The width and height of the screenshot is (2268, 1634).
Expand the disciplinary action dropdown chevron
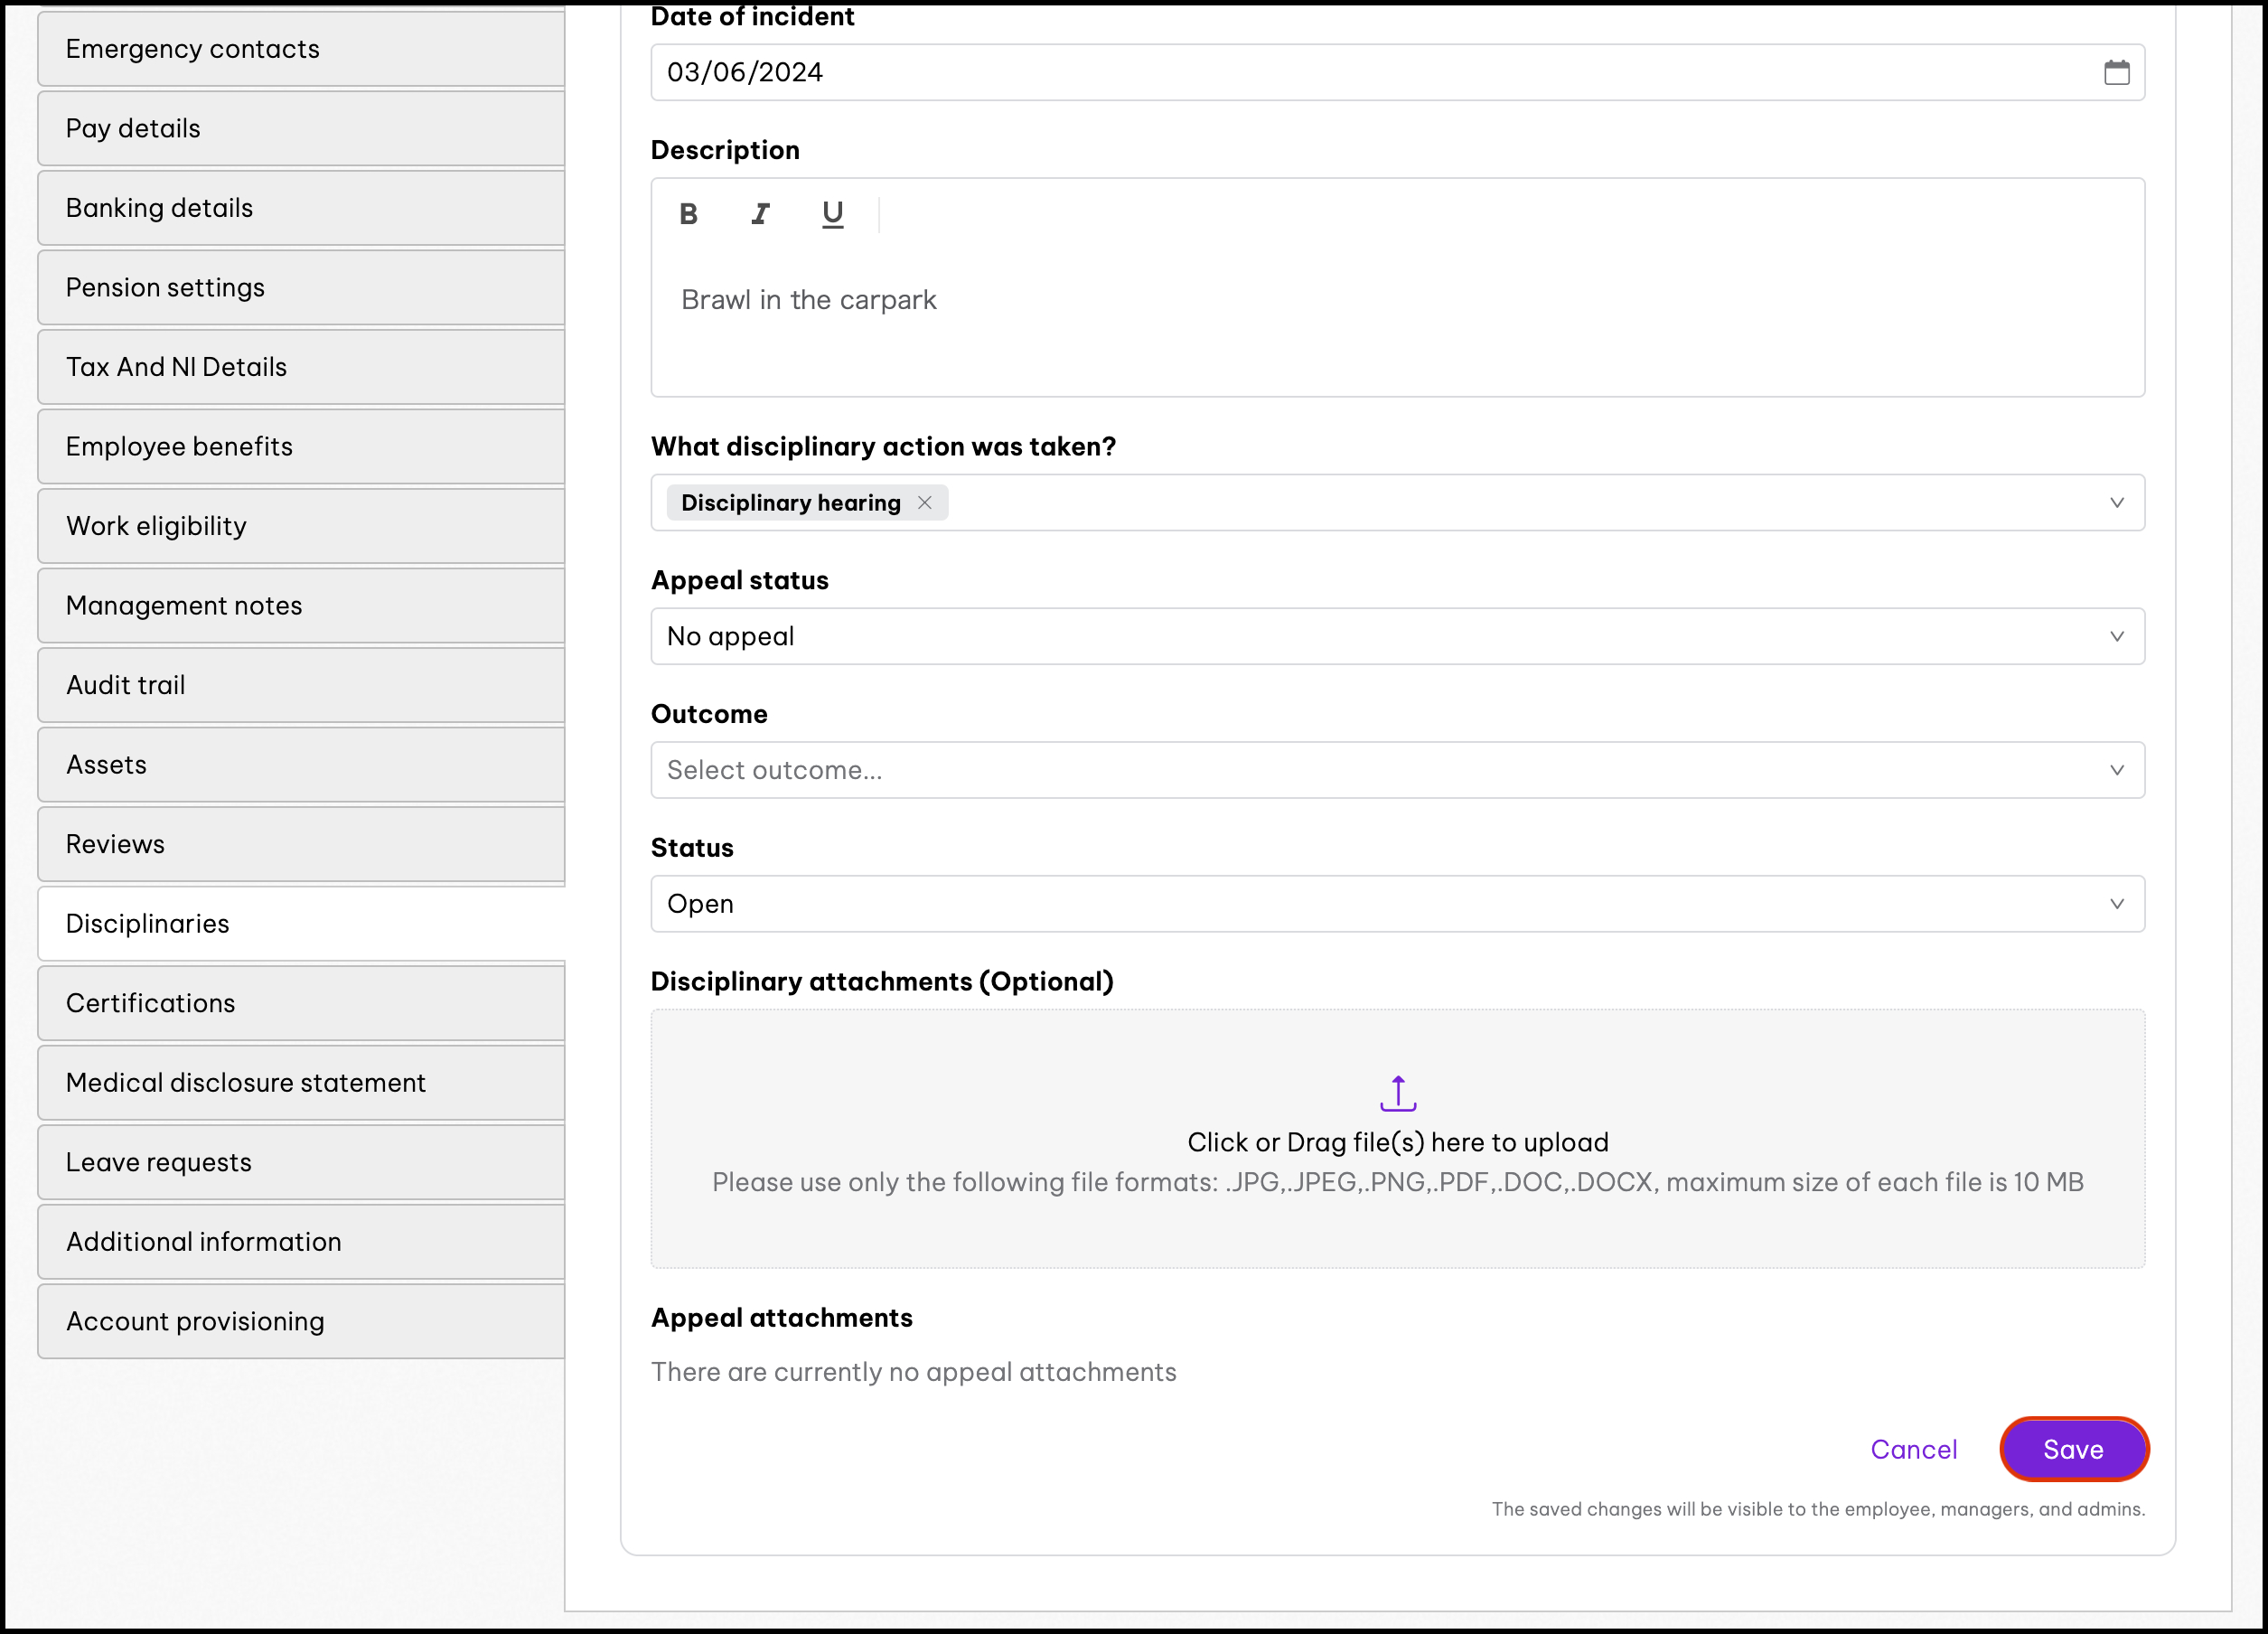pyautogui.click(x=2116, y=503)
